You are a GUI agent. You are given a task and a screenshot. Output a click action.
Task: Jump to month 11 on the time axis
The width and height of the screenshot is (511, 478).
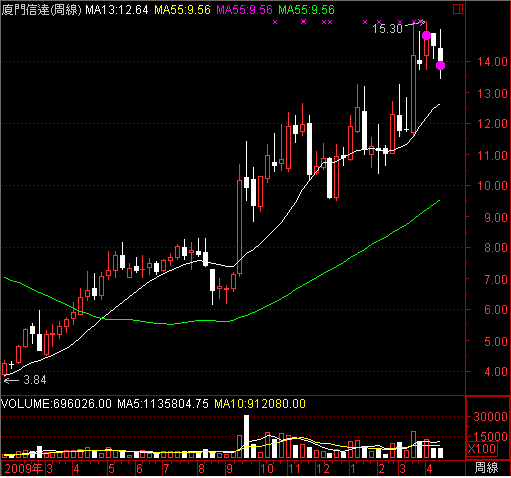pyautogui.click(x=294, y=469)
